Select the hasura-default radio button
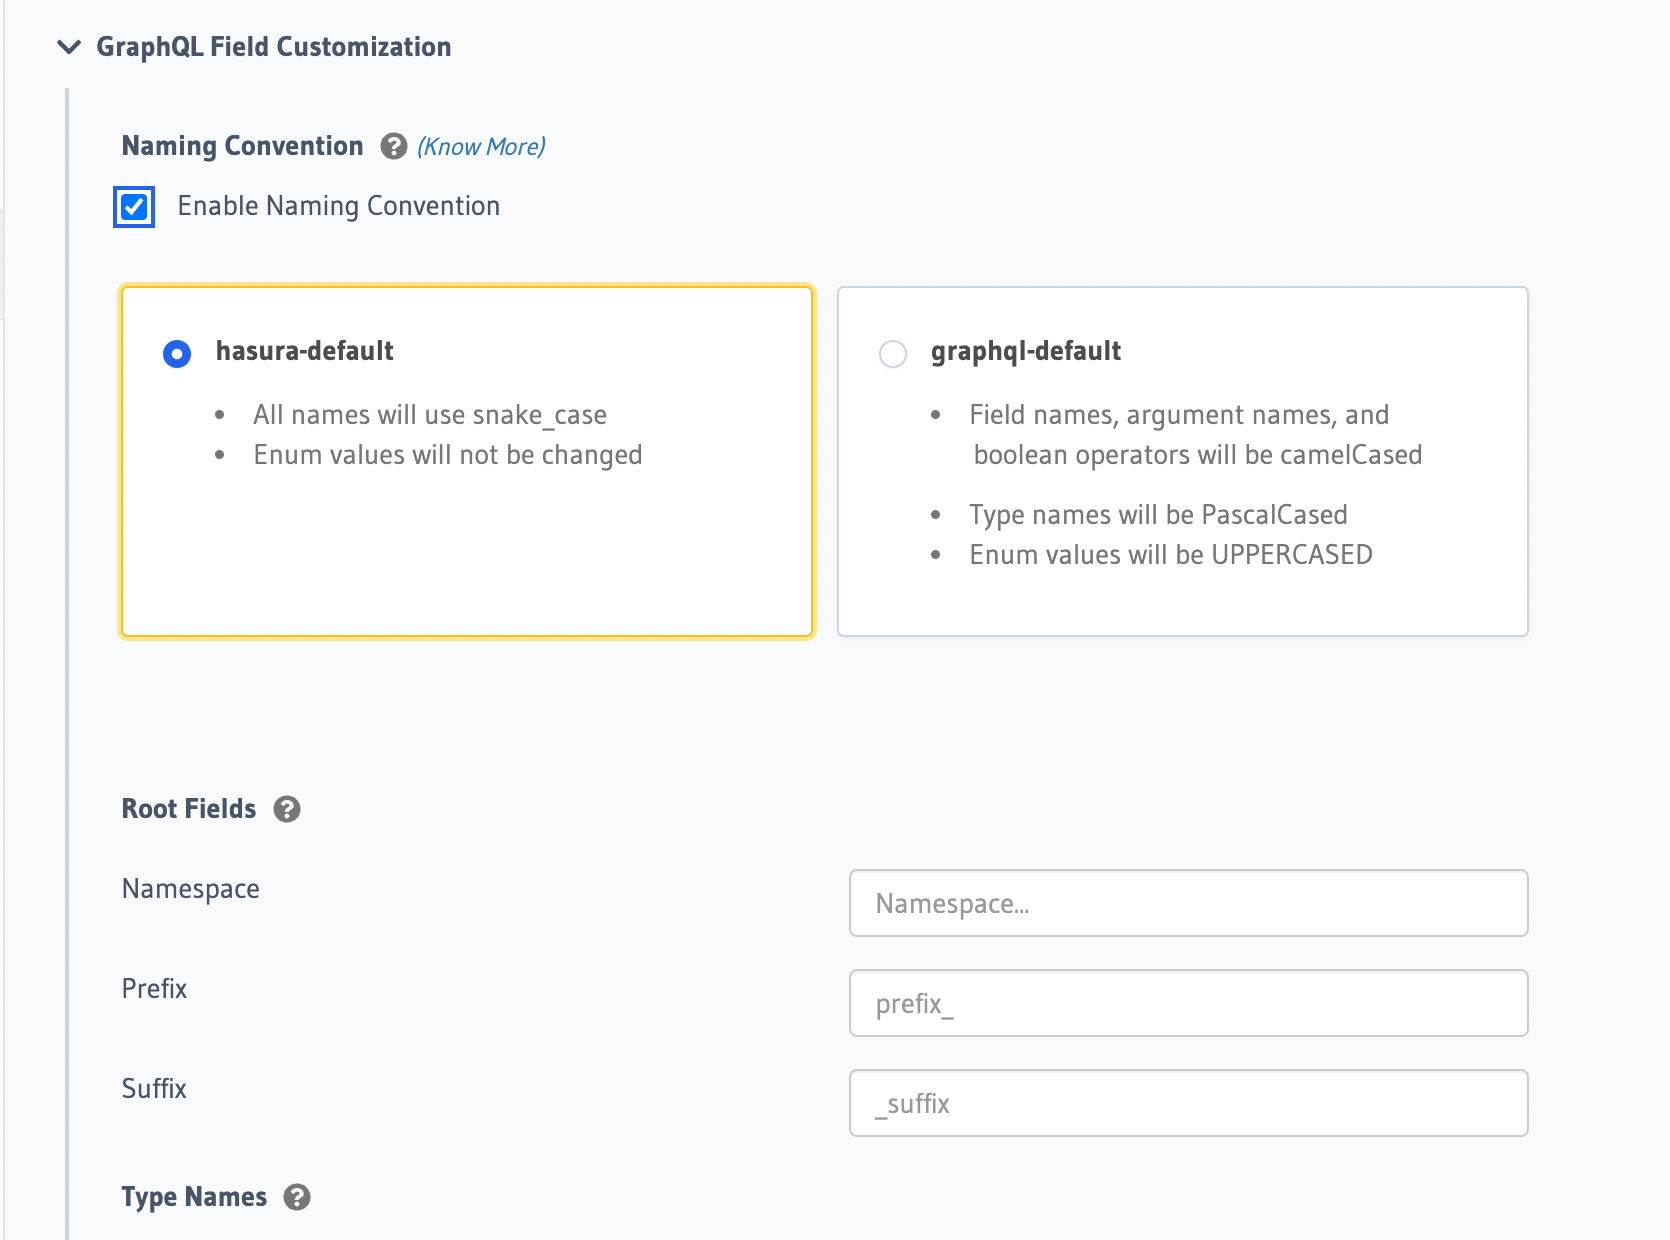The image size is (1670, 1240). tap(177, 354)
